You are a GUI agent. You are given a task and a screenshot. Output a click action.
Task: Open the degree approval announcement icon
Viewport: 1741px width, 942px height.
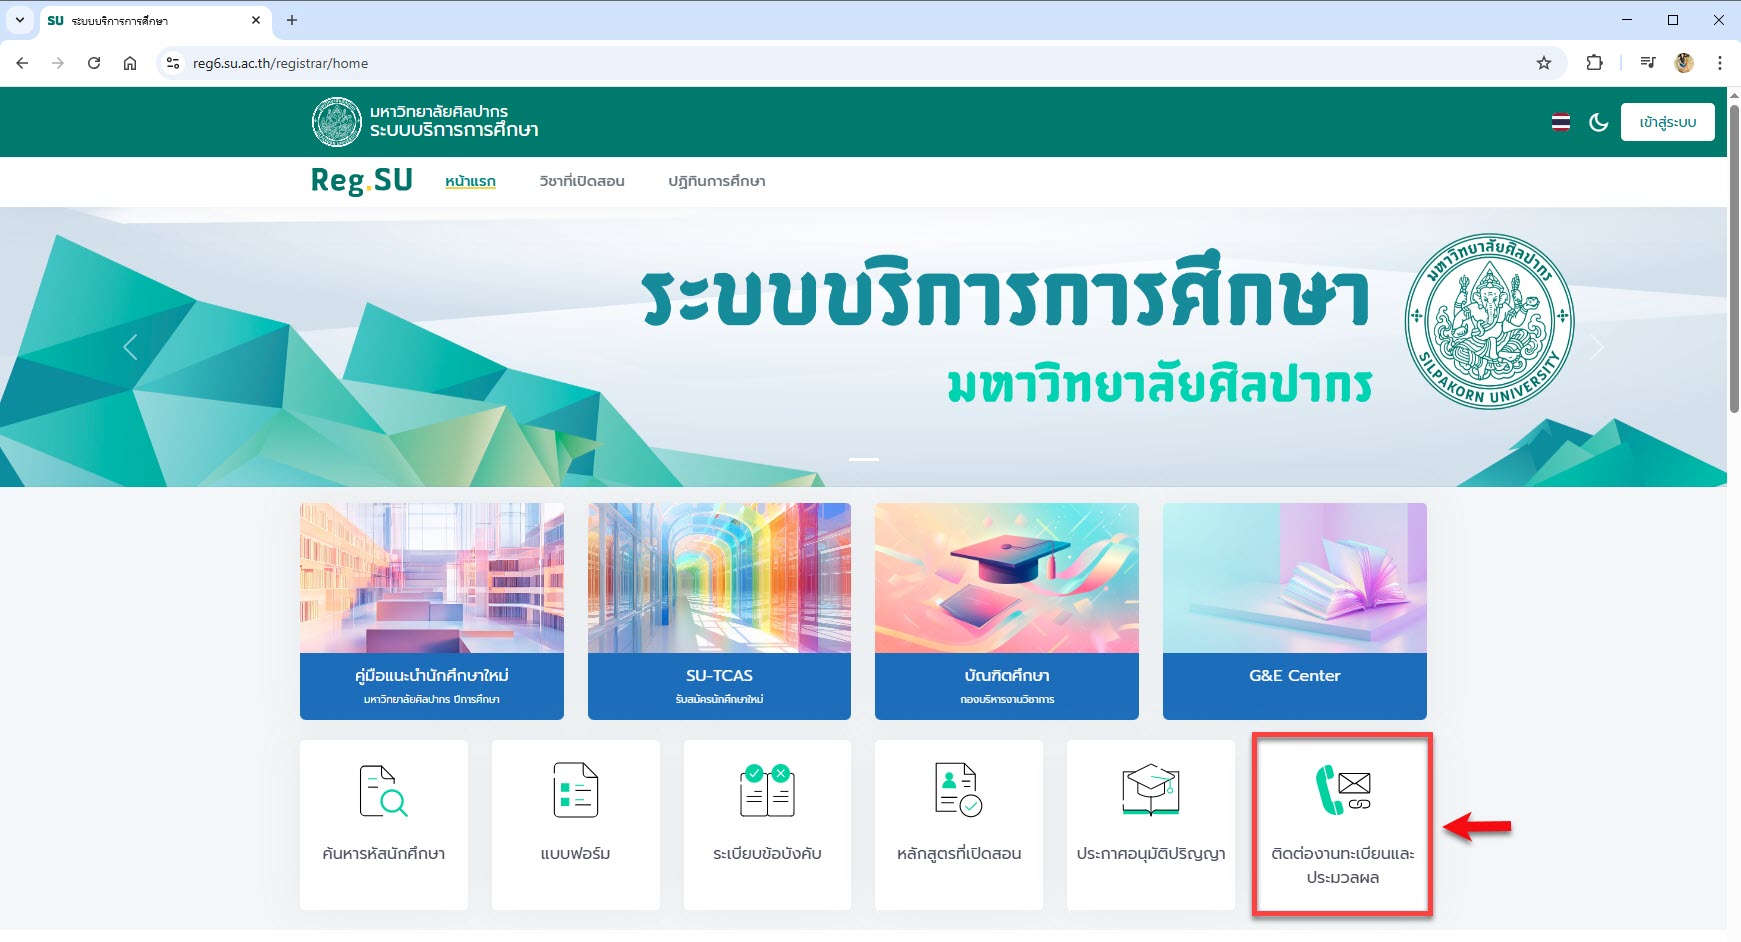pos(1150,791)
